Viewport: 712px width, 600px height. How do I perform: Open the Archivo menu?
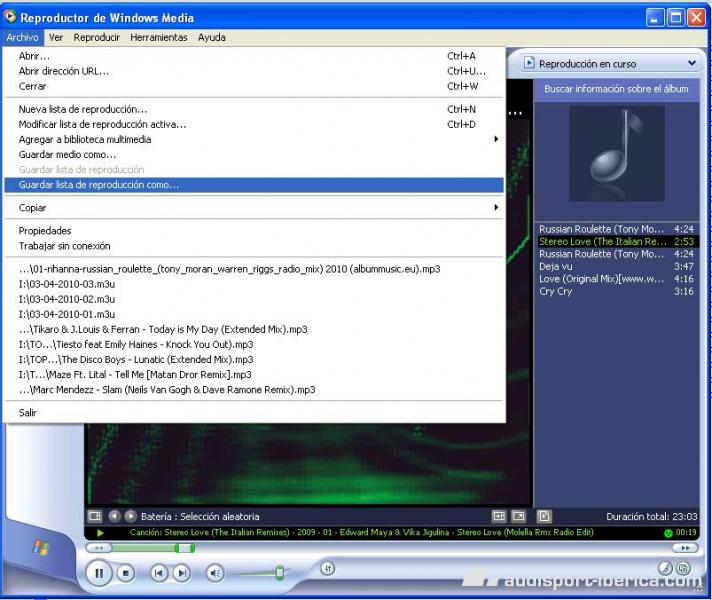click(x=22, y=38)
